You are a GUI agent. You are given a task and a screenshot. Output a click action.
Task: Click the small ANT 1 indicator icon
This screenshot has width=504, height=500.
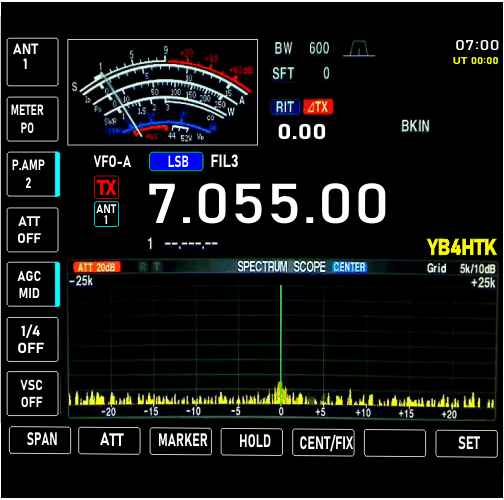[106, 214]
